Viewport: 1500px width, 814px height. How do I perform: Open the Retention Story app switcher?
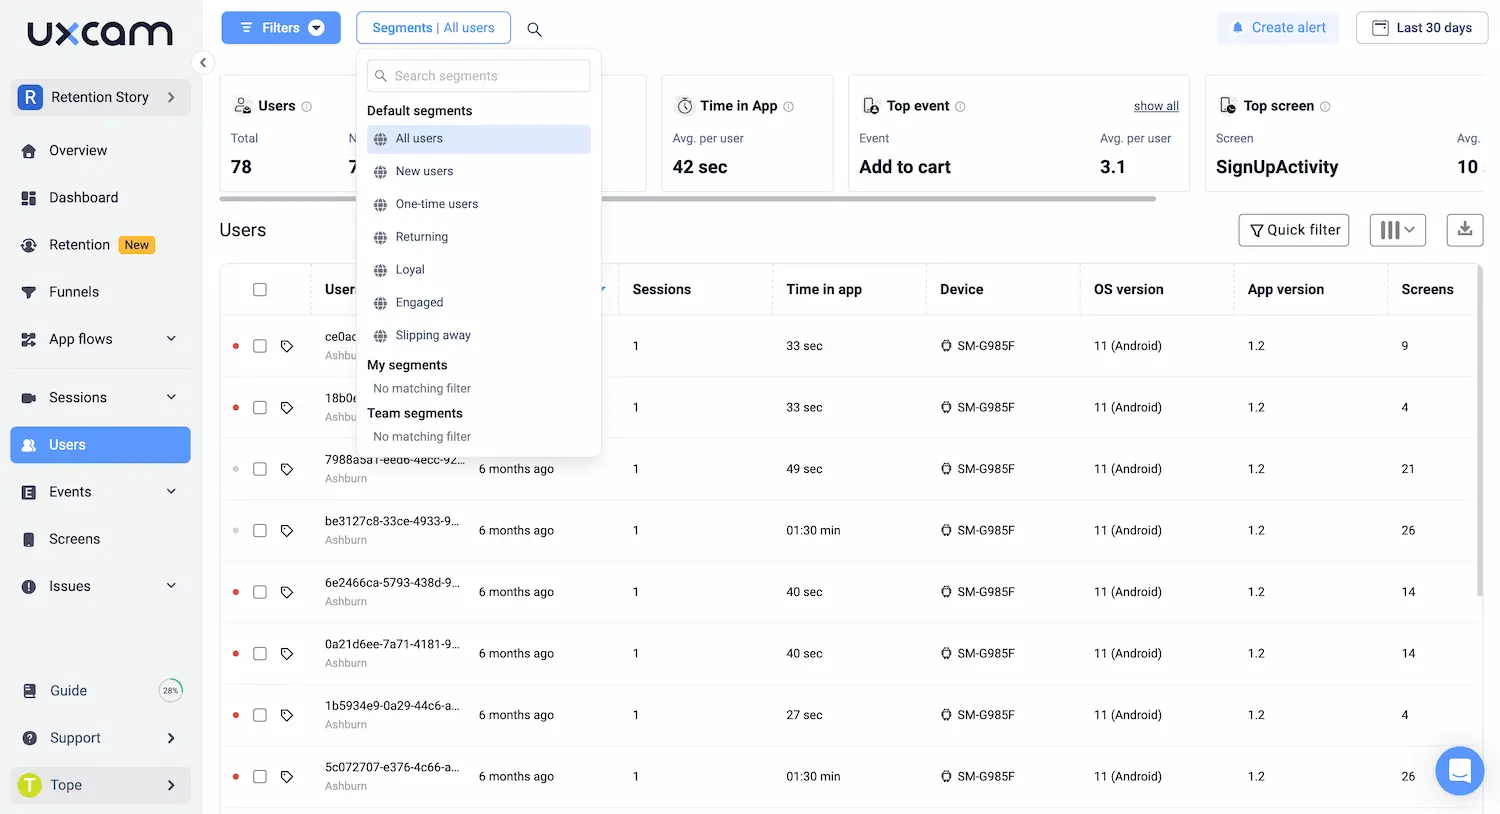pyautogui.click(x=100, y=97)
